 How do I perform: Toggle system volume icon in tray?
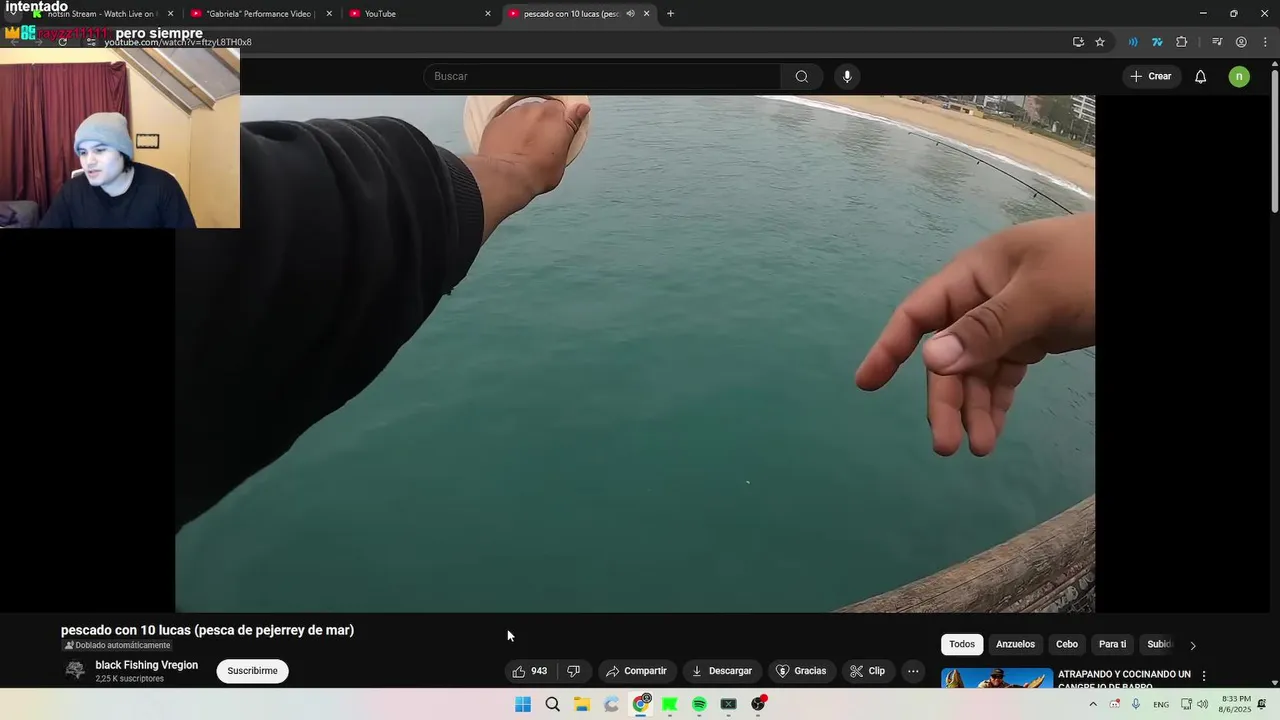(x=1202, y=704)
